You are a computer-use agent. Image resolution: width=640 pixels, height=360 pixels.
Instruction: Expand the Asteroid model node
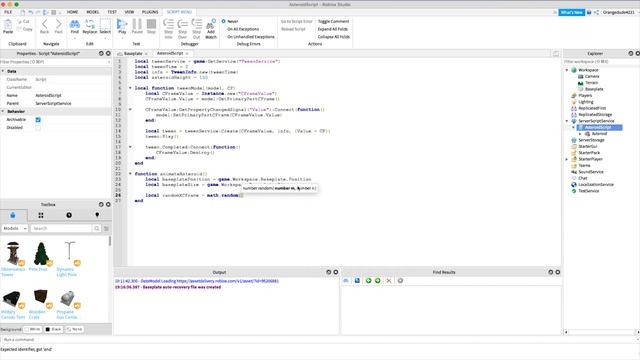coord(580,134)
